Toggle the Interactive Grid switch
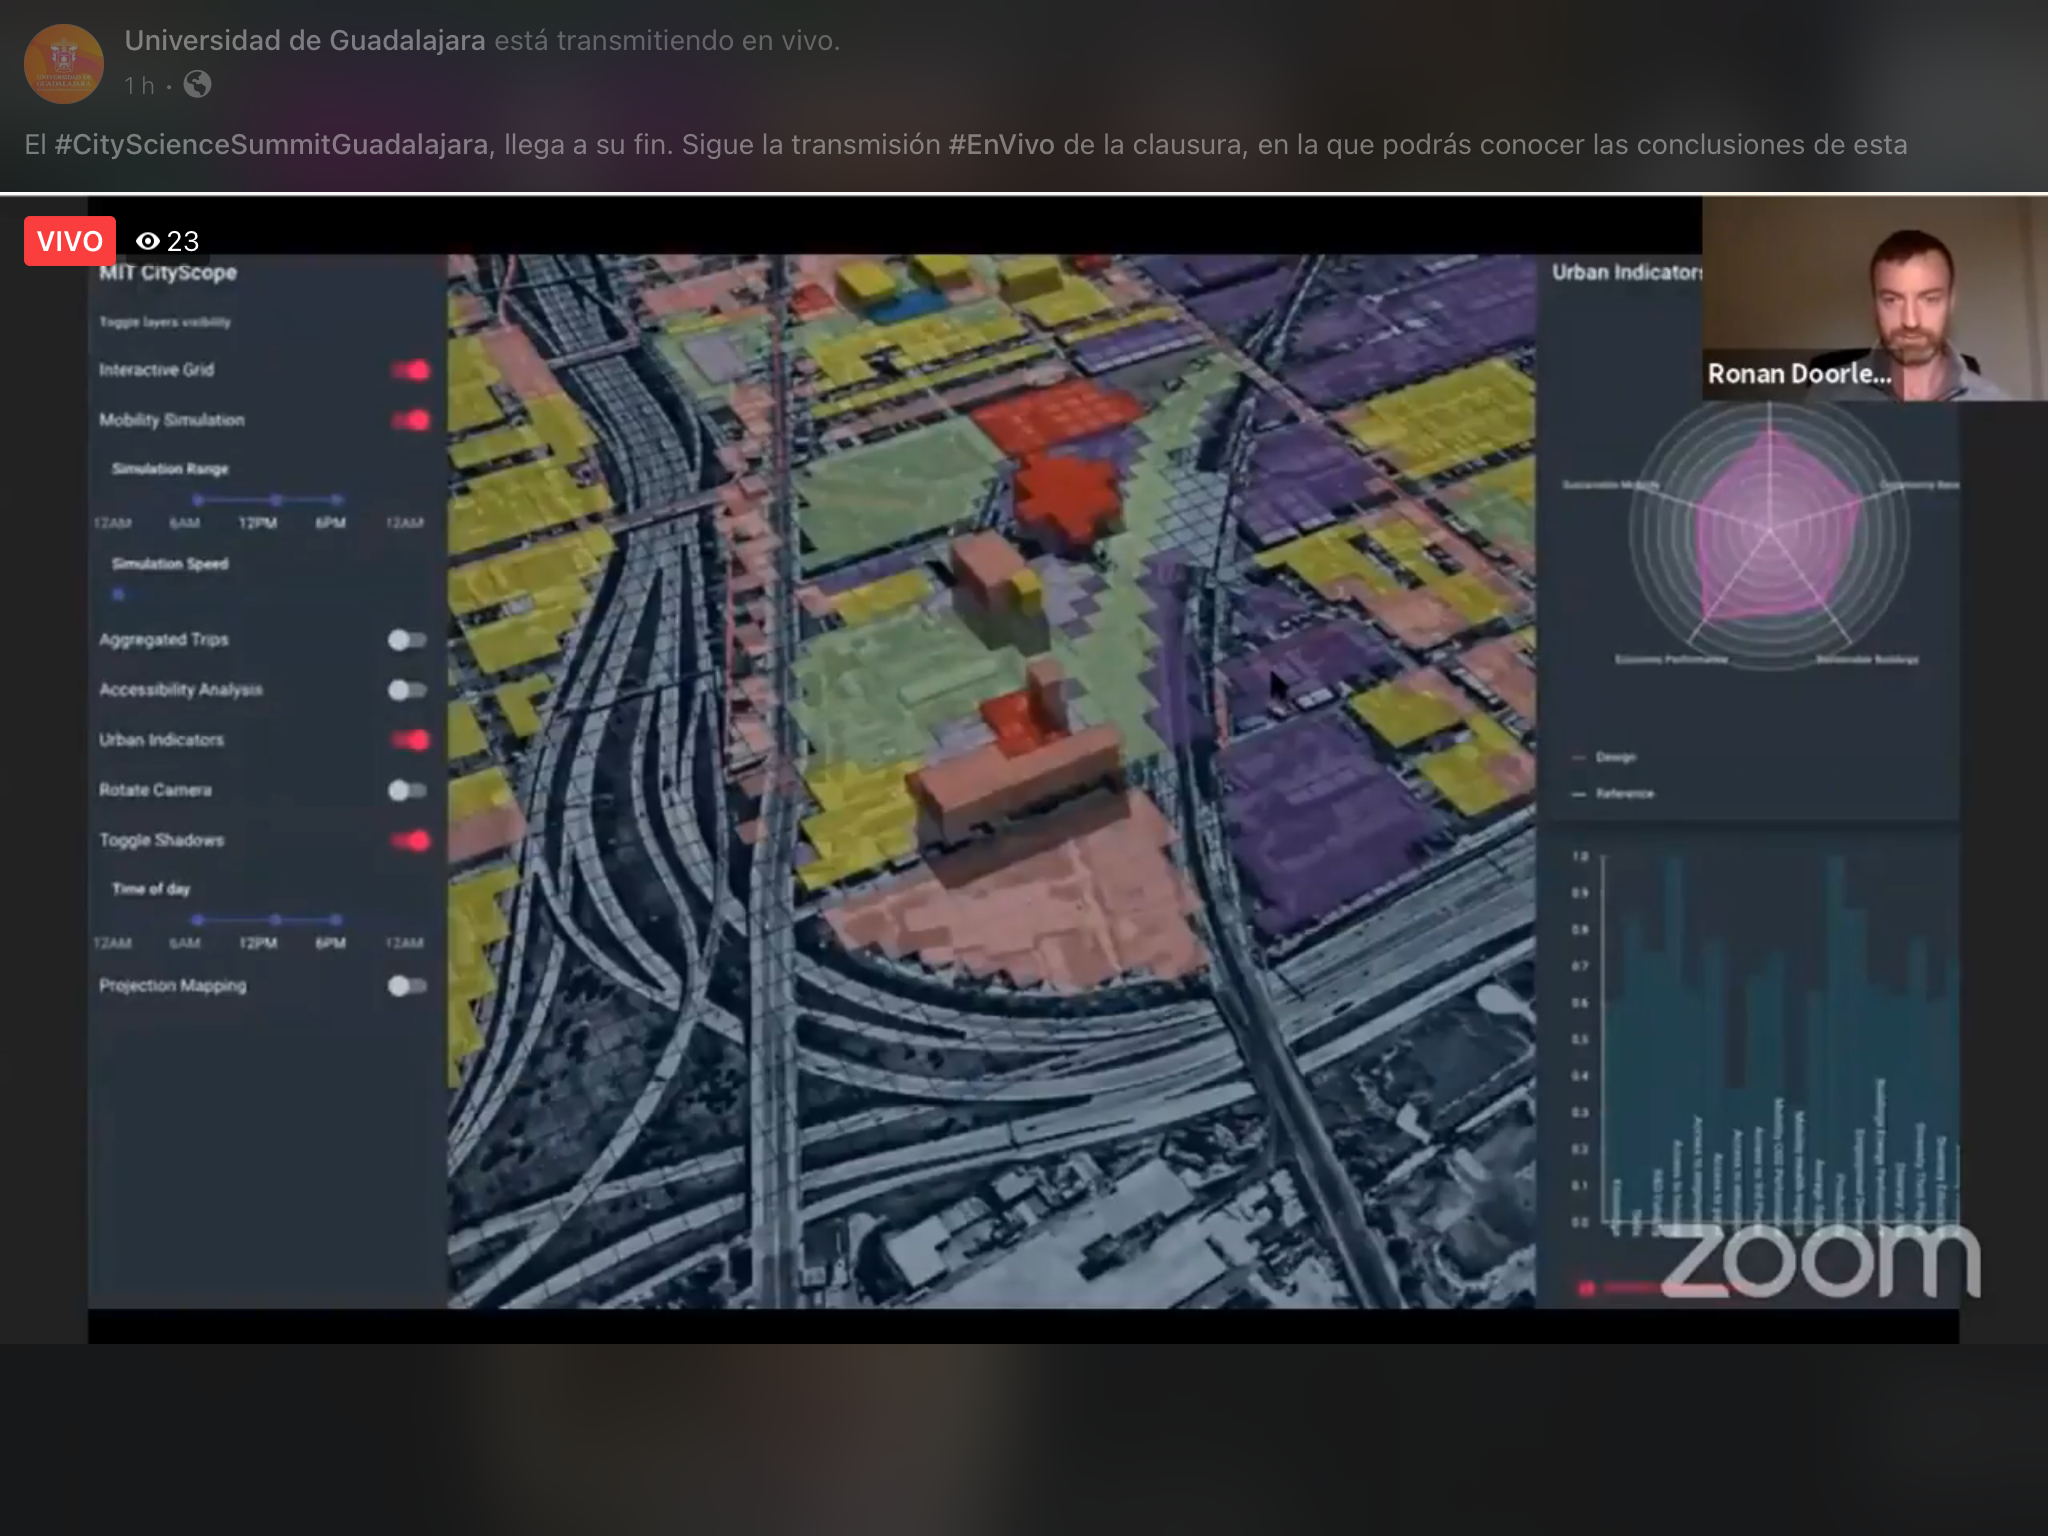The height and width of the screenshot is (1536, 2048). (x=410, y=370)
